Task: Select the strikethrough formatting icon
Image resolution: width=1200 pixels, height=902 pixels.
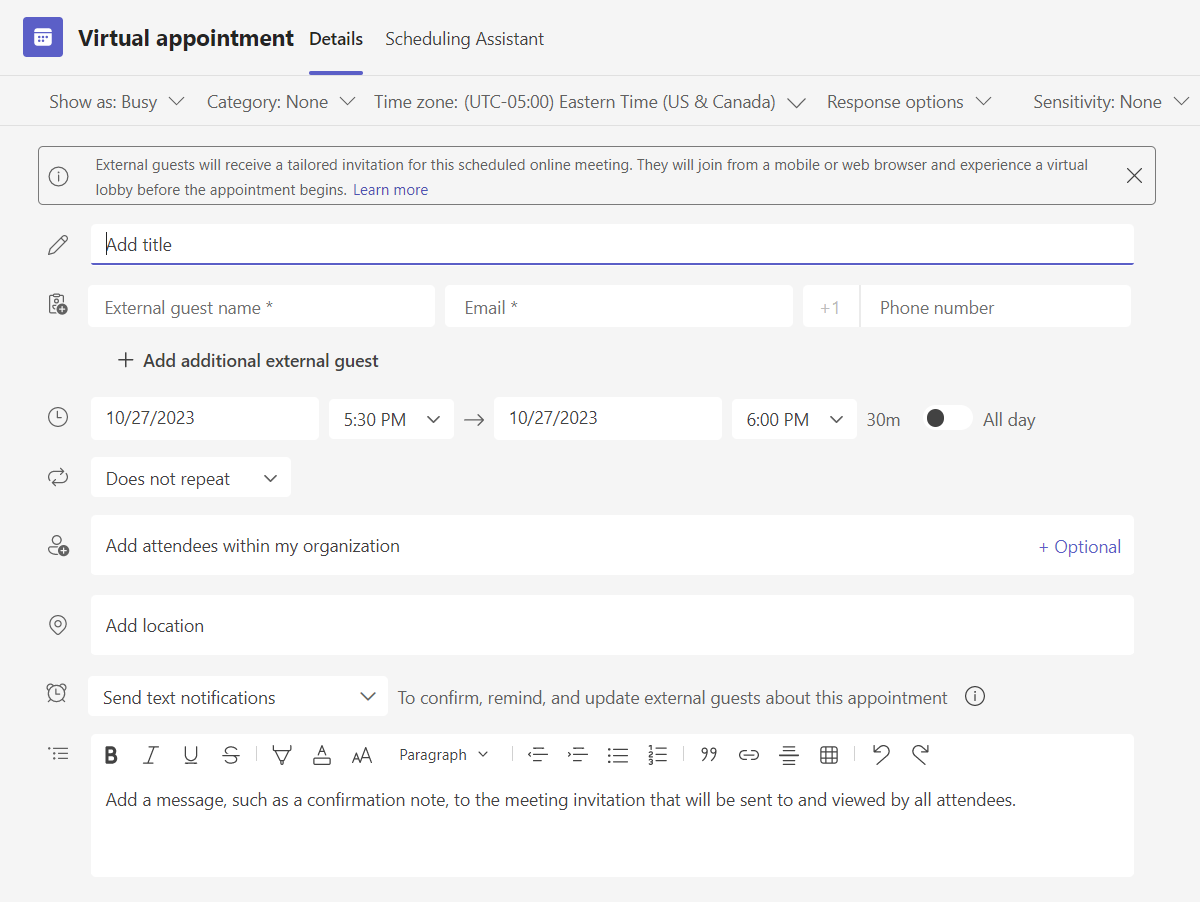Action: [231, 755]
